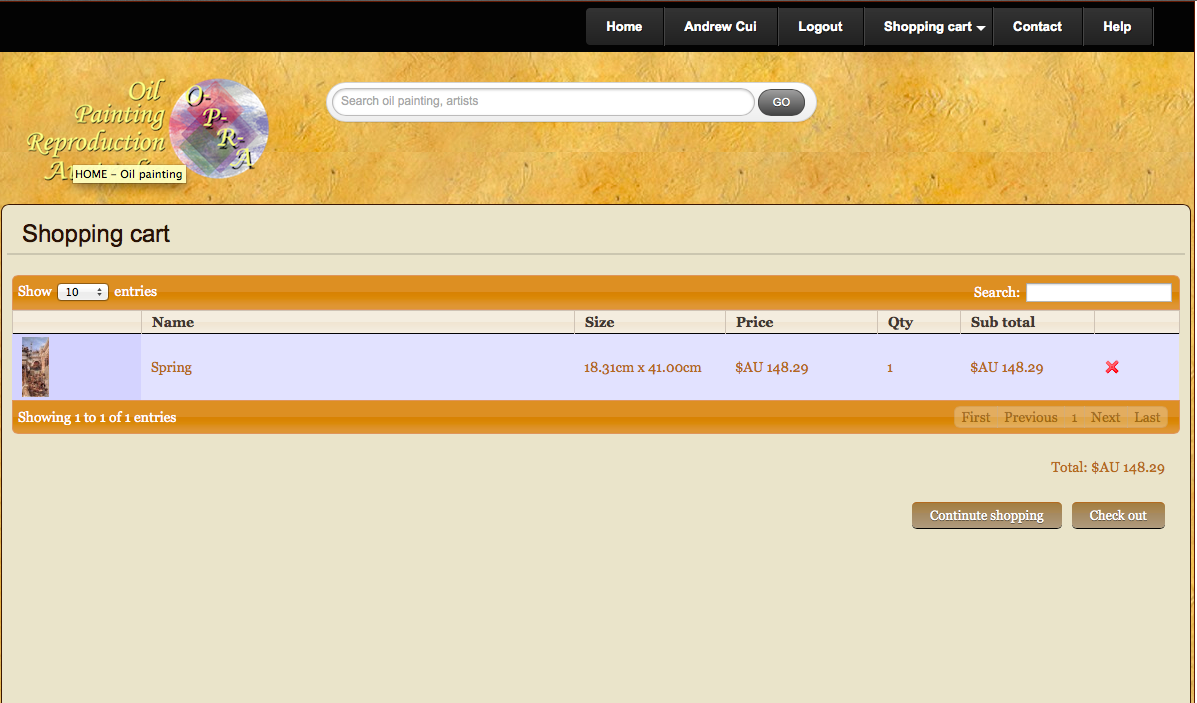Proceed with the Check out button
The image size is (1197, 703).
click(x=1118, y=515)
